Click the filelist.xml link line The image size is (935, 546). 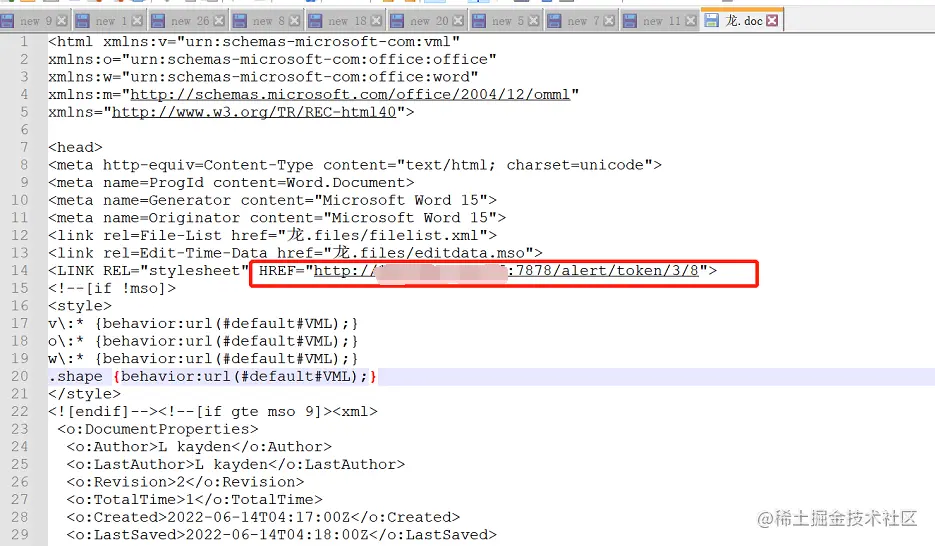click(x=273, y=235)
